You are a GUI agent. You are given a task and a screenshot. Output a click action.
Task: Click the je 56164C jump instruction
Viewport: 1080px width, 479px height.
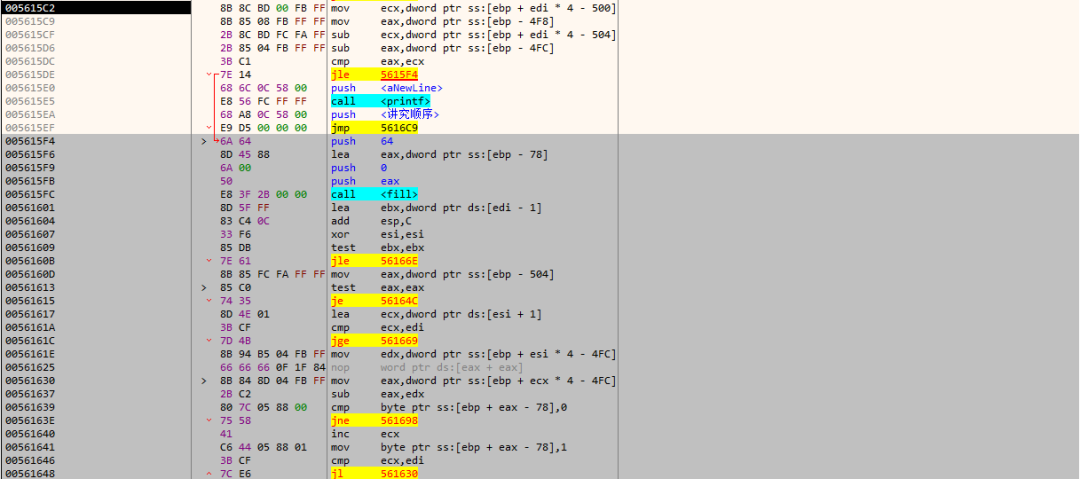coord(375,300)
